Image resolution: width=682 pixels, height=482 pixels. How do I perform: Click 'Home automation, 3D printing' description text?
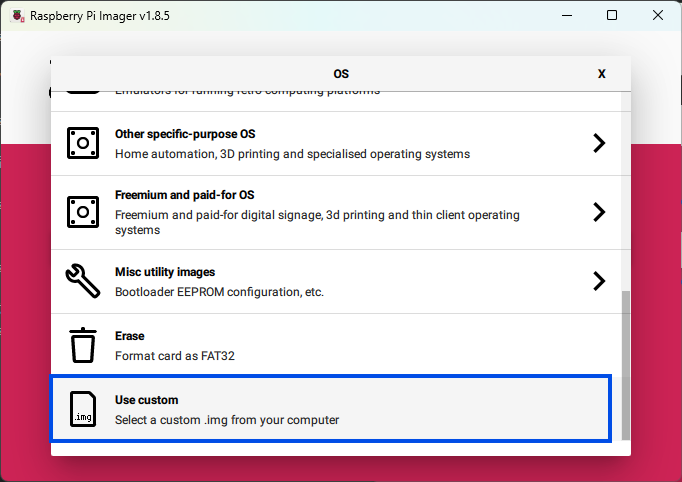pos(292,154)
